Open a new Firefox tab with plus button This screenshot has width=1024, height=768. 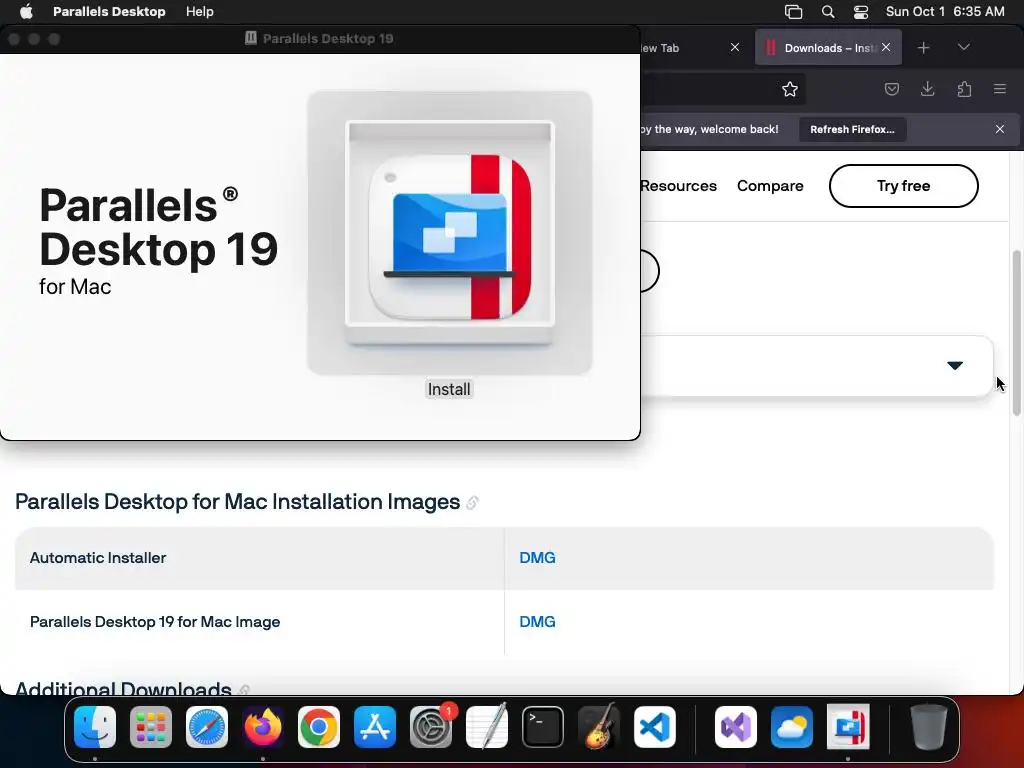[x=923, y=48]
